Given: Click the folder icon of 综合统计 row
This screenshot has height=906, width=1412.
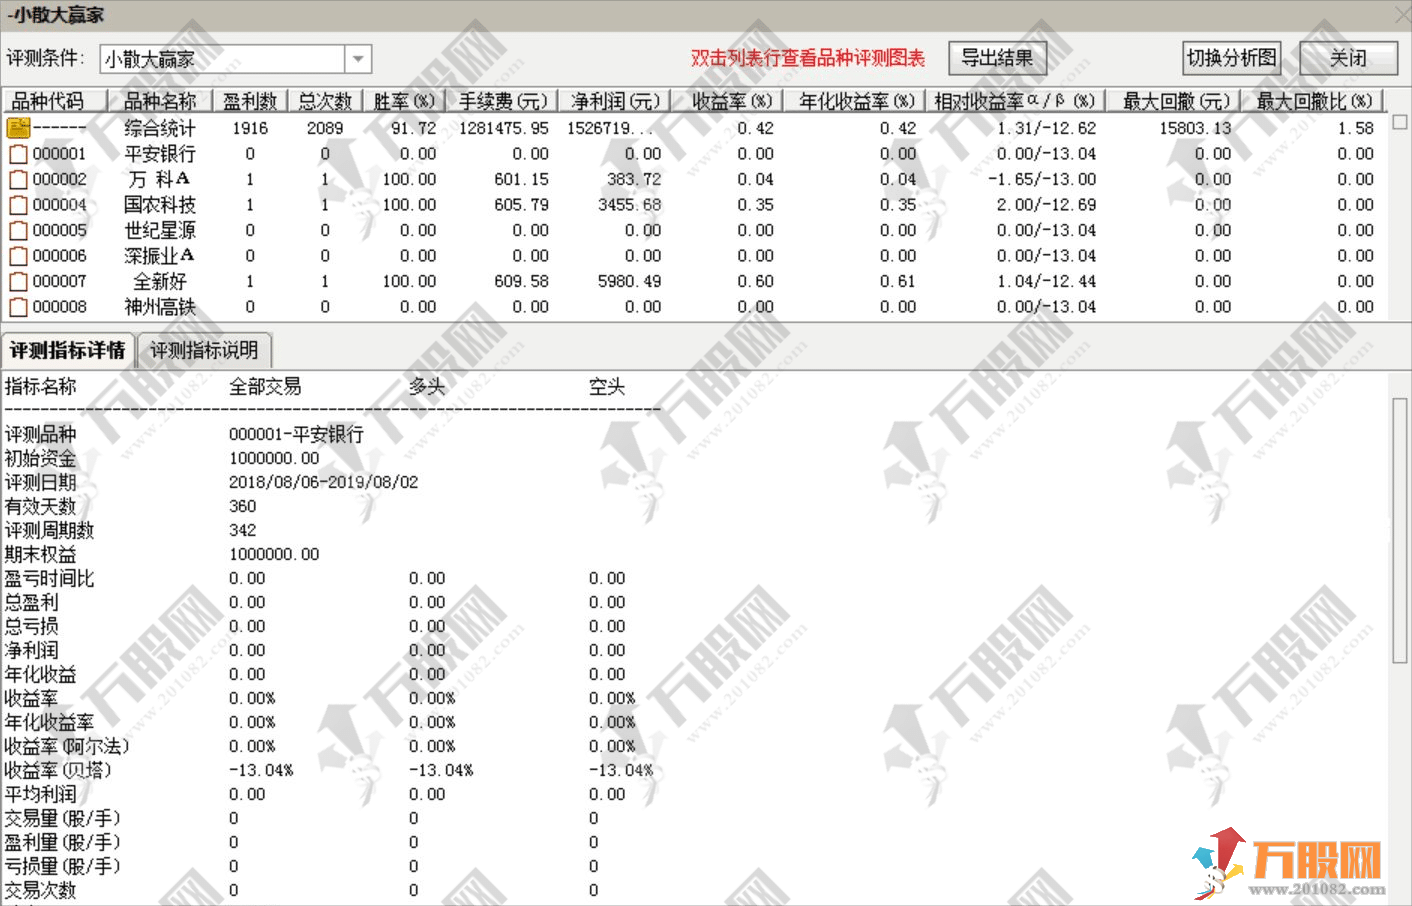Looking at the screenshot, I should coord(18,128).
